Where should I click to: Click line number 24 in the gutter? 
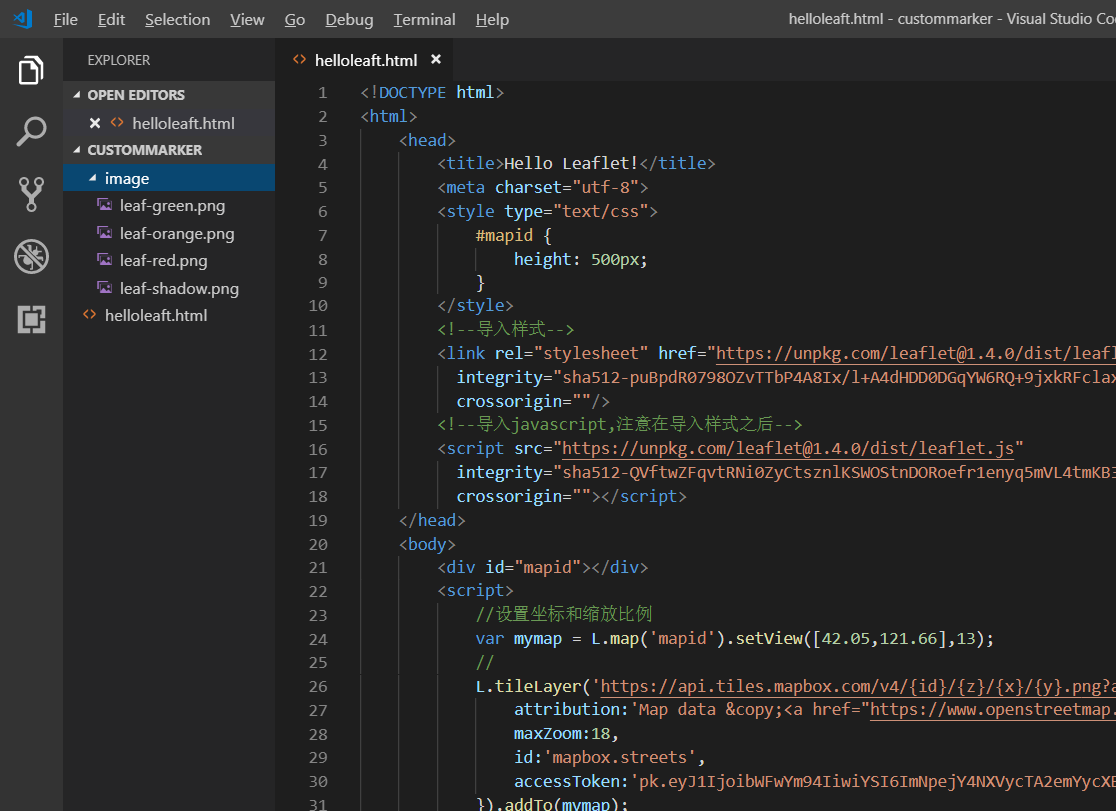click(317, 639)
